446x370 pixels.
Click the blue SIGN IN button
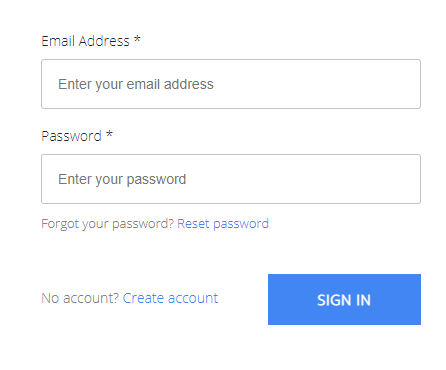click(344, 299)
